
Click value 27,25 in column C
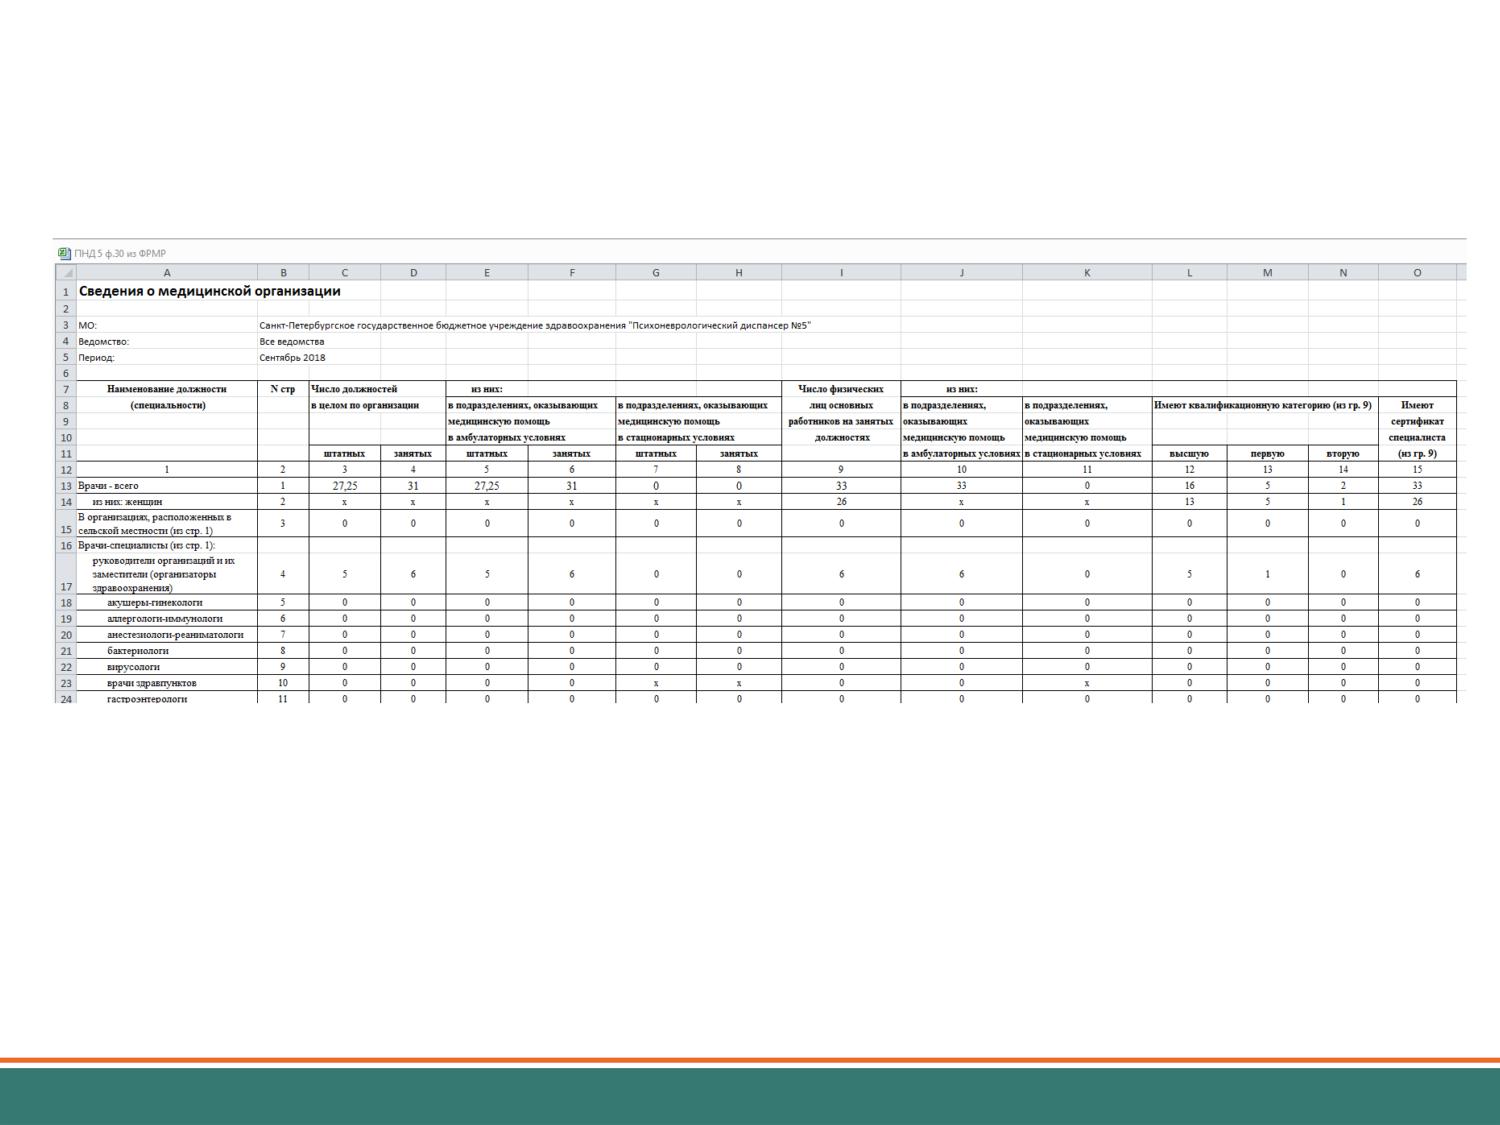[345, 486]
